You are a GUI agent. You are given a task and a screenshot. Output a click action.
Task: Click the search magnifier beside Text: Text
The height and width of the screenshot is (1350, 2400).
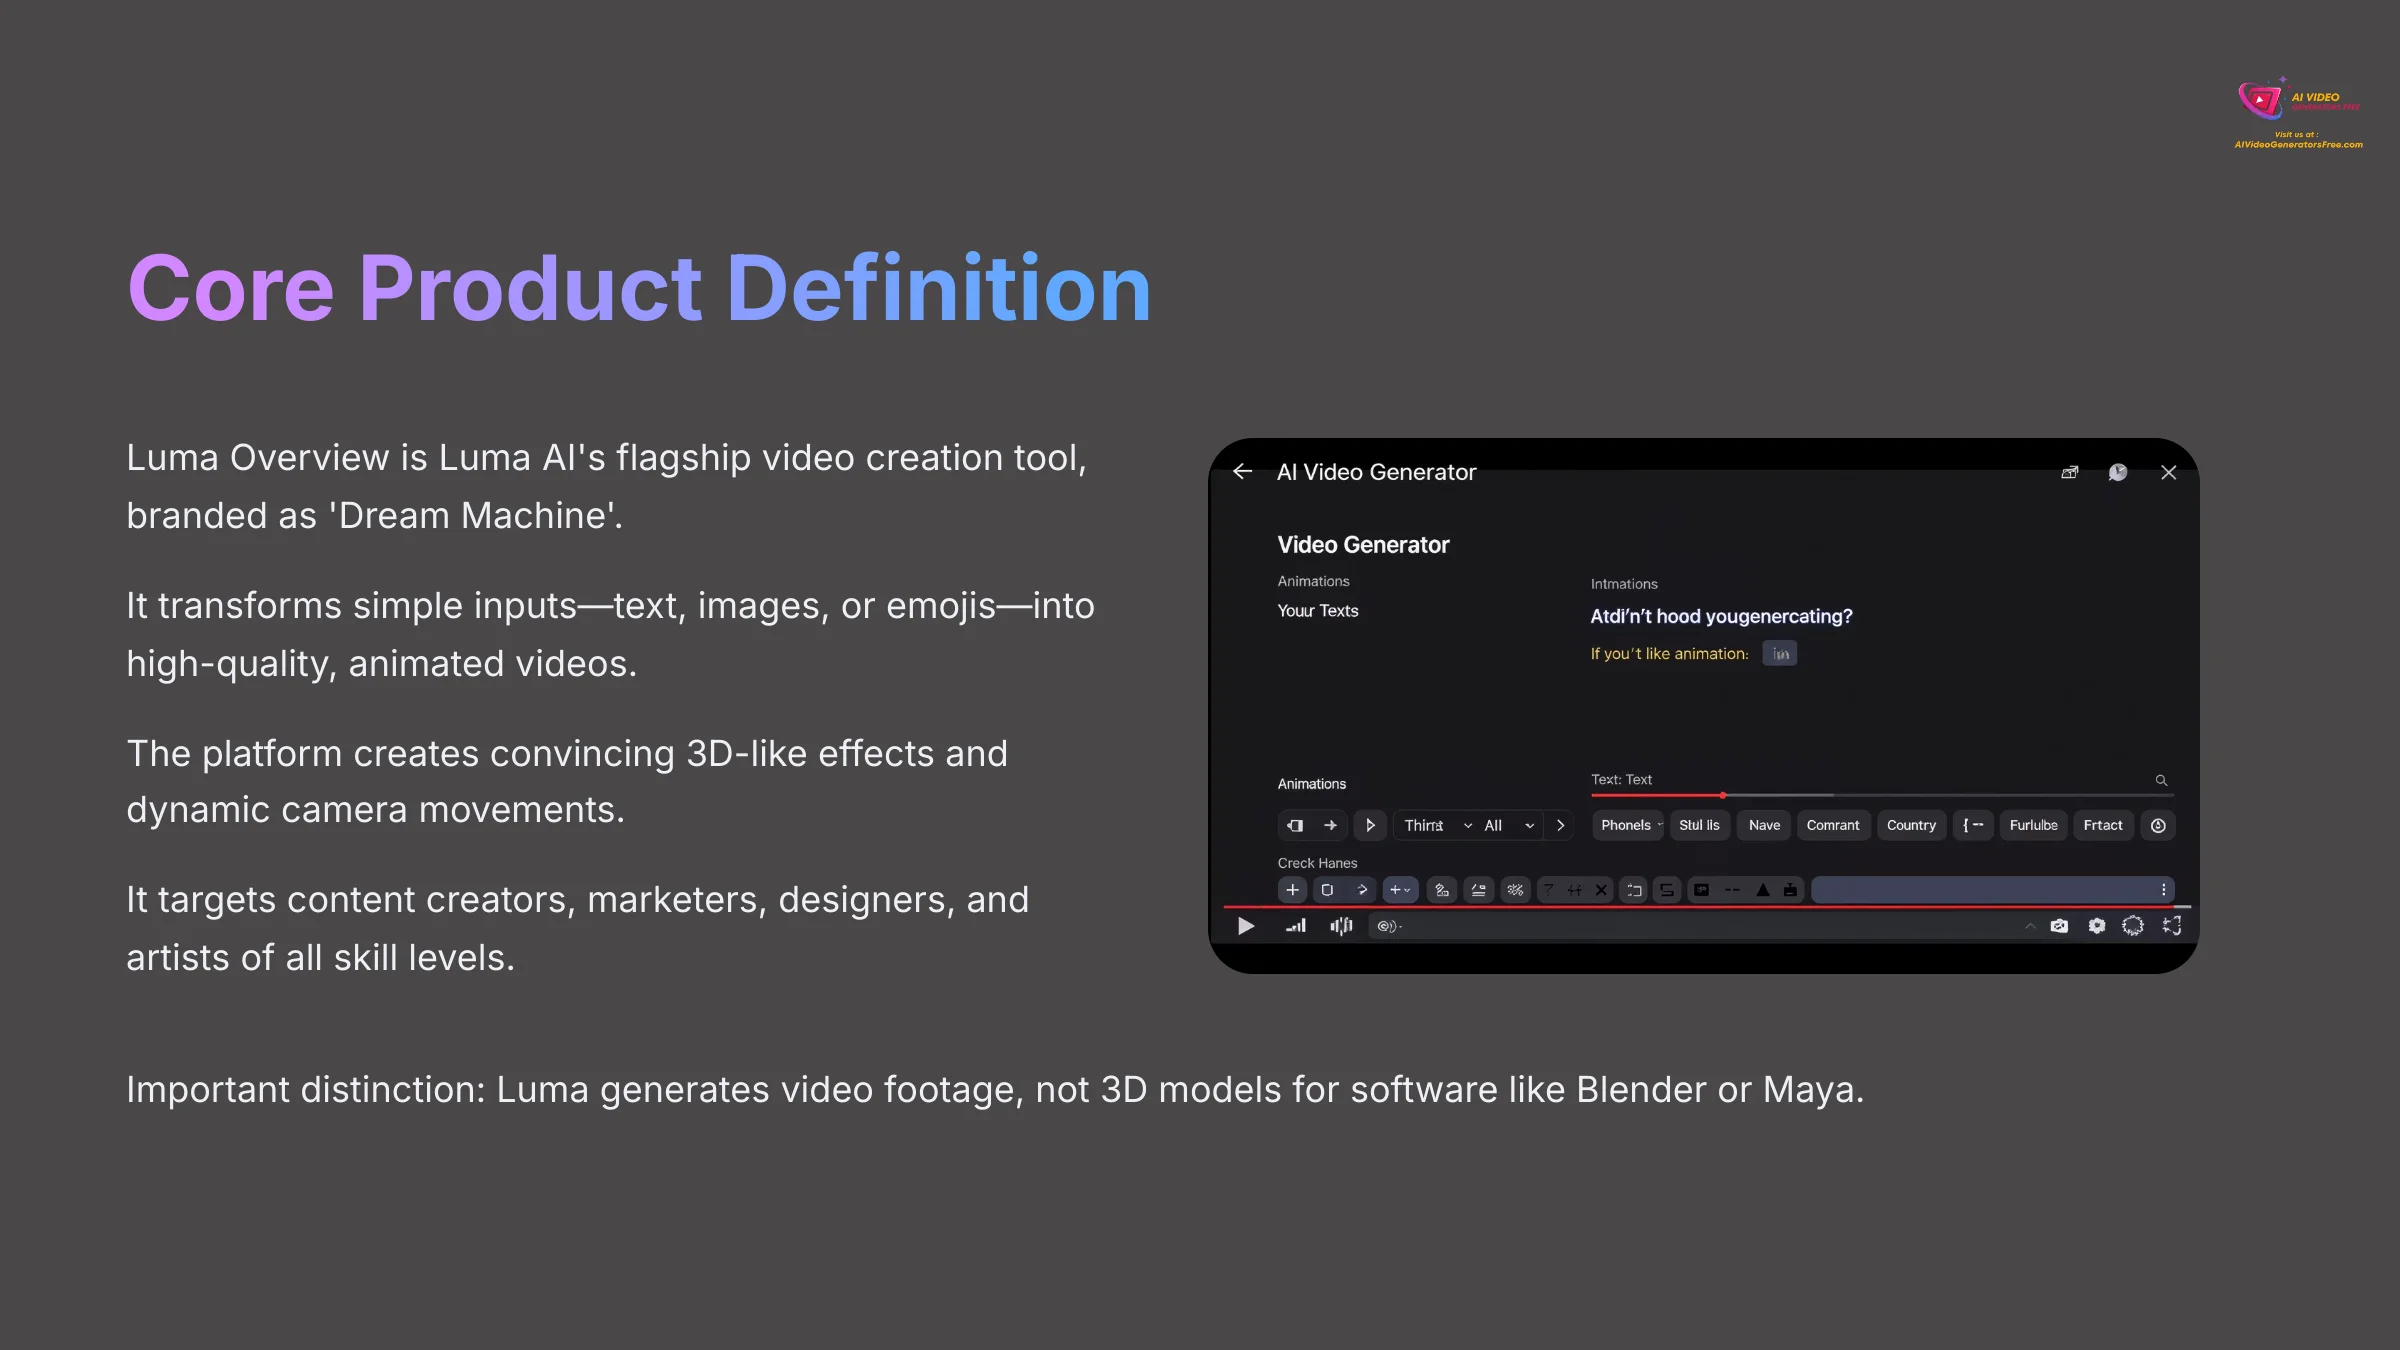(2161, 780)
